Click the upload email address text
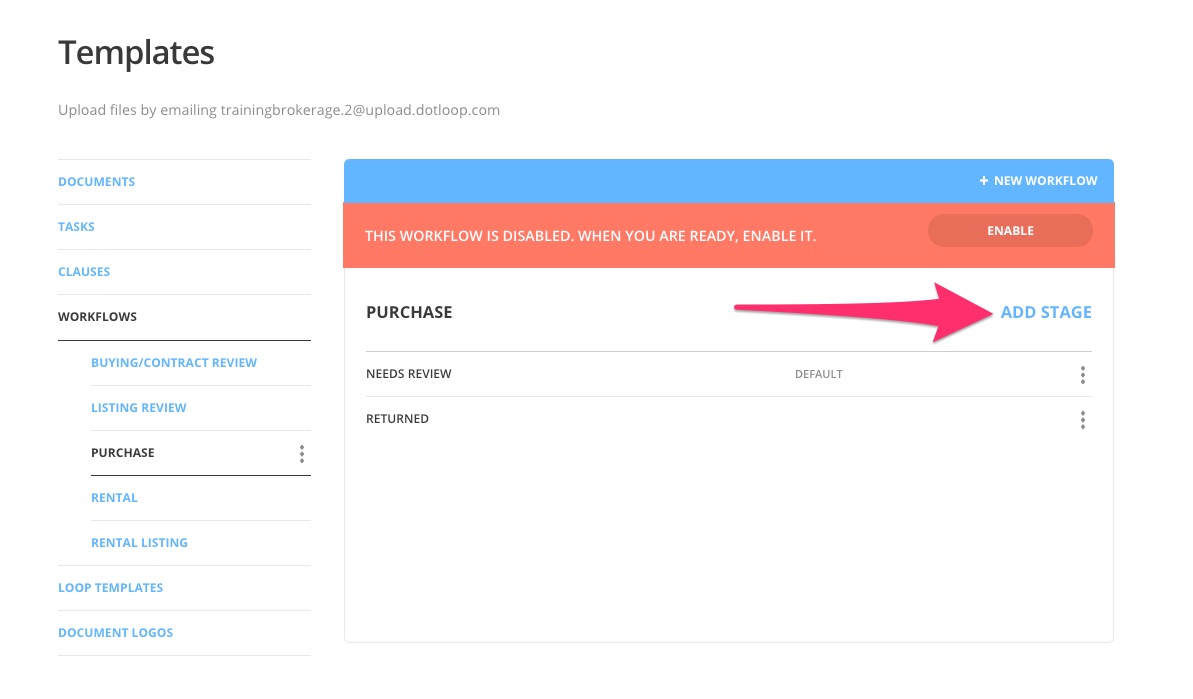Image resolution: width=1193 pixels, height=699 pixels. pos(359,110)
